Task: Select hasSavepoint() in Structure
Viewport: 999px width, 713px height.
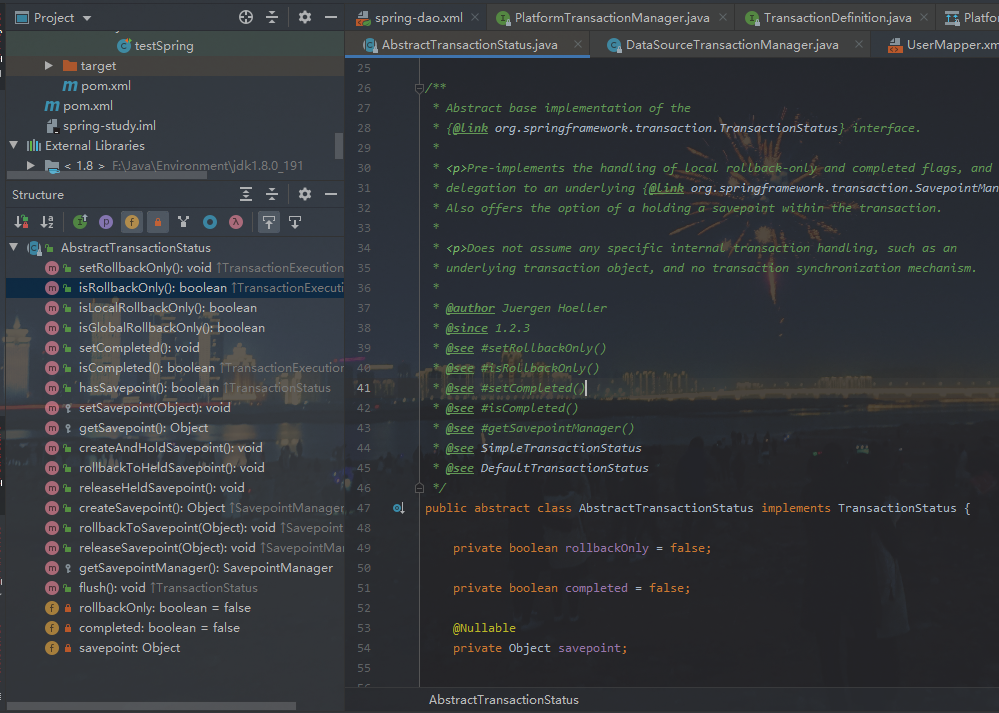Action: tap(148, 387)
